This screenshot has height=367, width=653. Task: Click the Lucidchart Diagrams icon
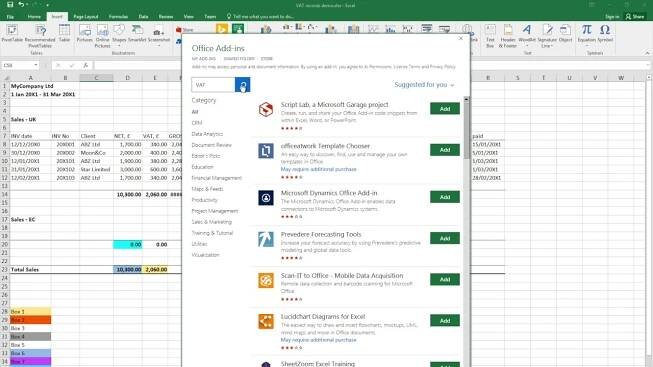pos(266,322)
